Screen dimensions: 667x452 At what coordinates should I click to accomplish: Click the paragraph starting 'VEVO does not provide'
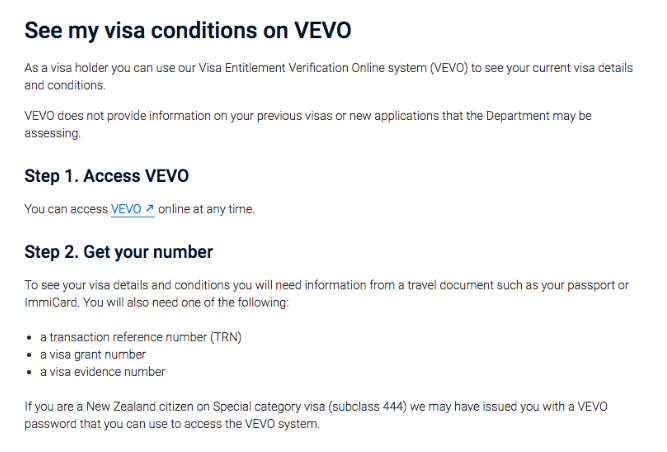coord(308,125)
